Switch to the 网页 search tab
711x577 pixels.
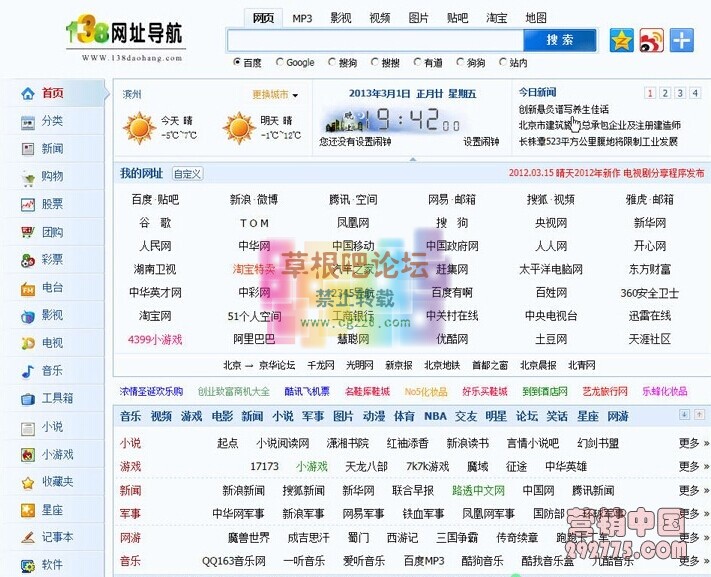pos(263,18)
